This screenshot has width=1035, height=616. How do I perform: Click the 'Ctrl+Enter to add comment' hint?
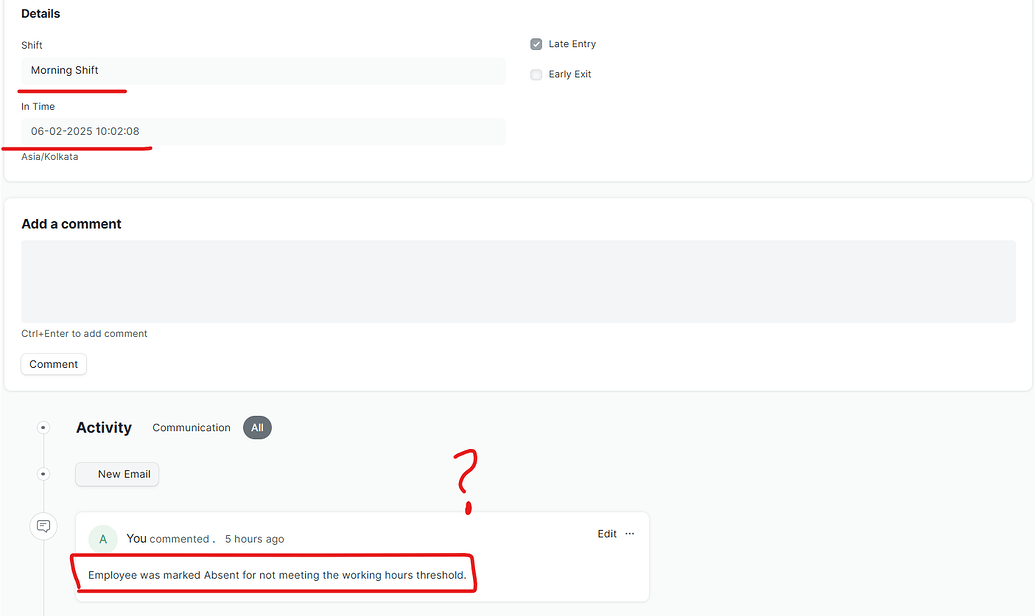[x=84, y=334]
